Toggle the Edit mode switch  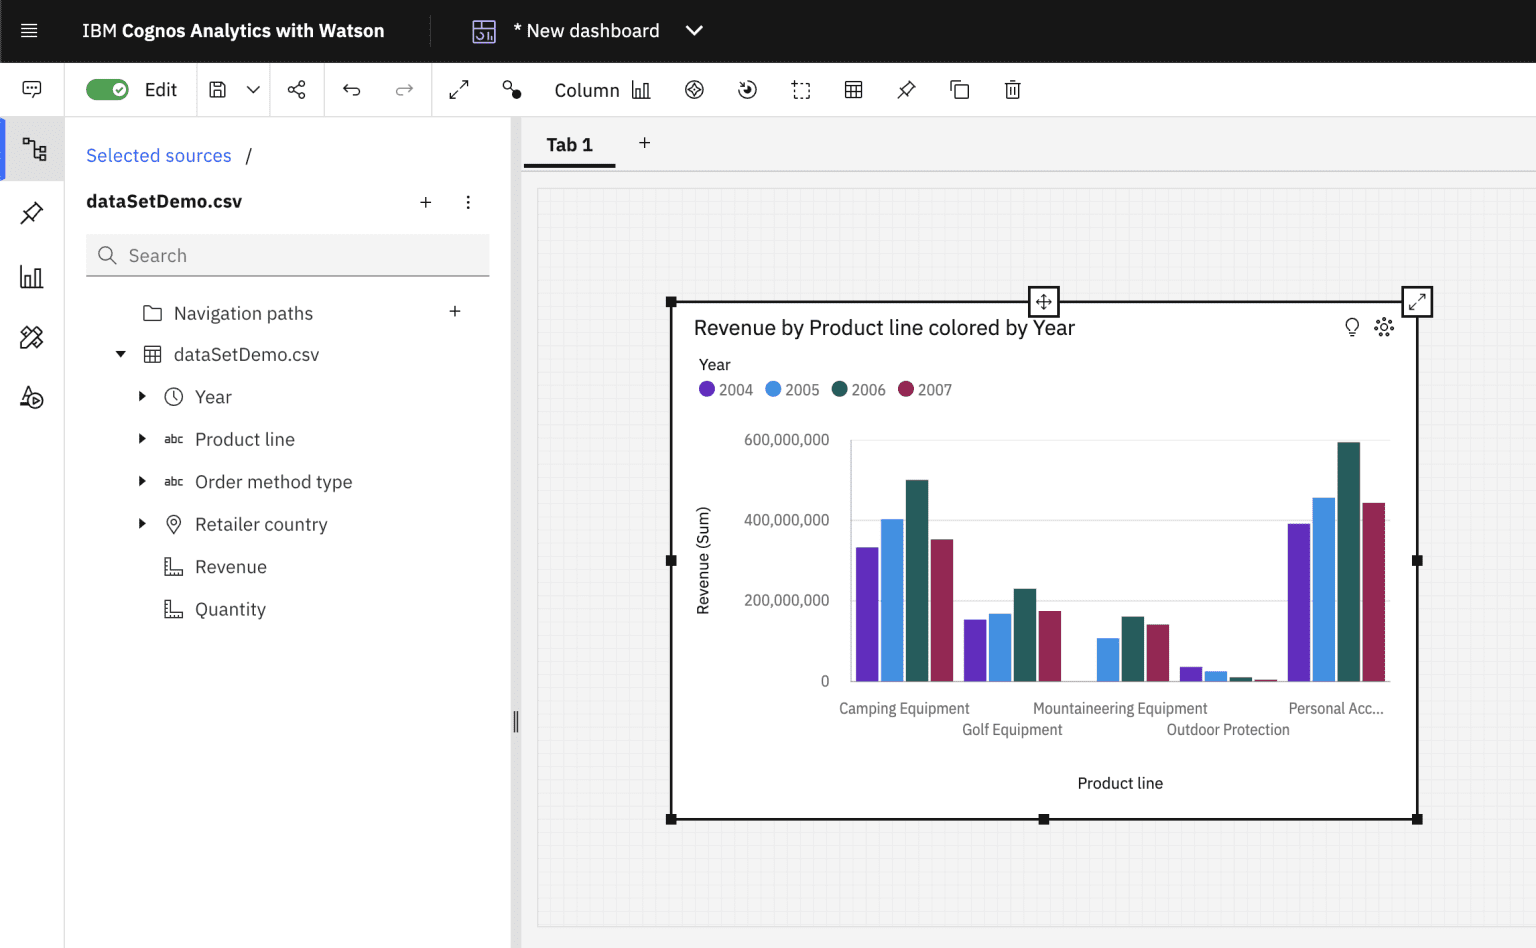pyautogui.click(x=107, y=90)
